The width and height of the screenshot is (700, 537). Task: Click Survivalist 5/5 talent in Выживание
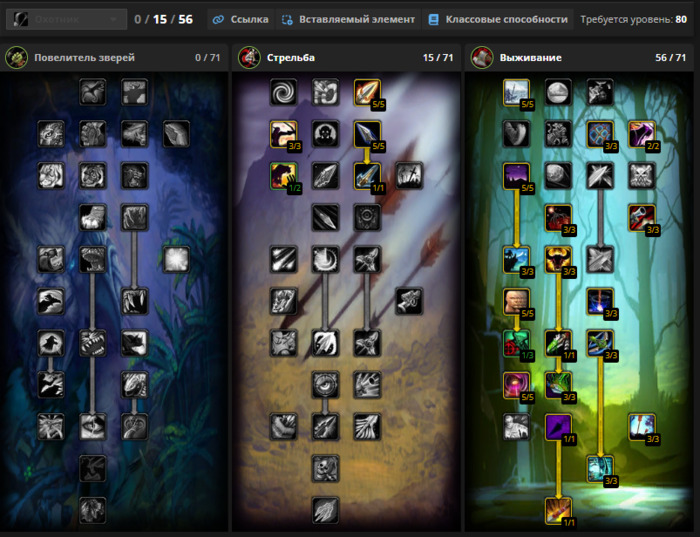517,176
